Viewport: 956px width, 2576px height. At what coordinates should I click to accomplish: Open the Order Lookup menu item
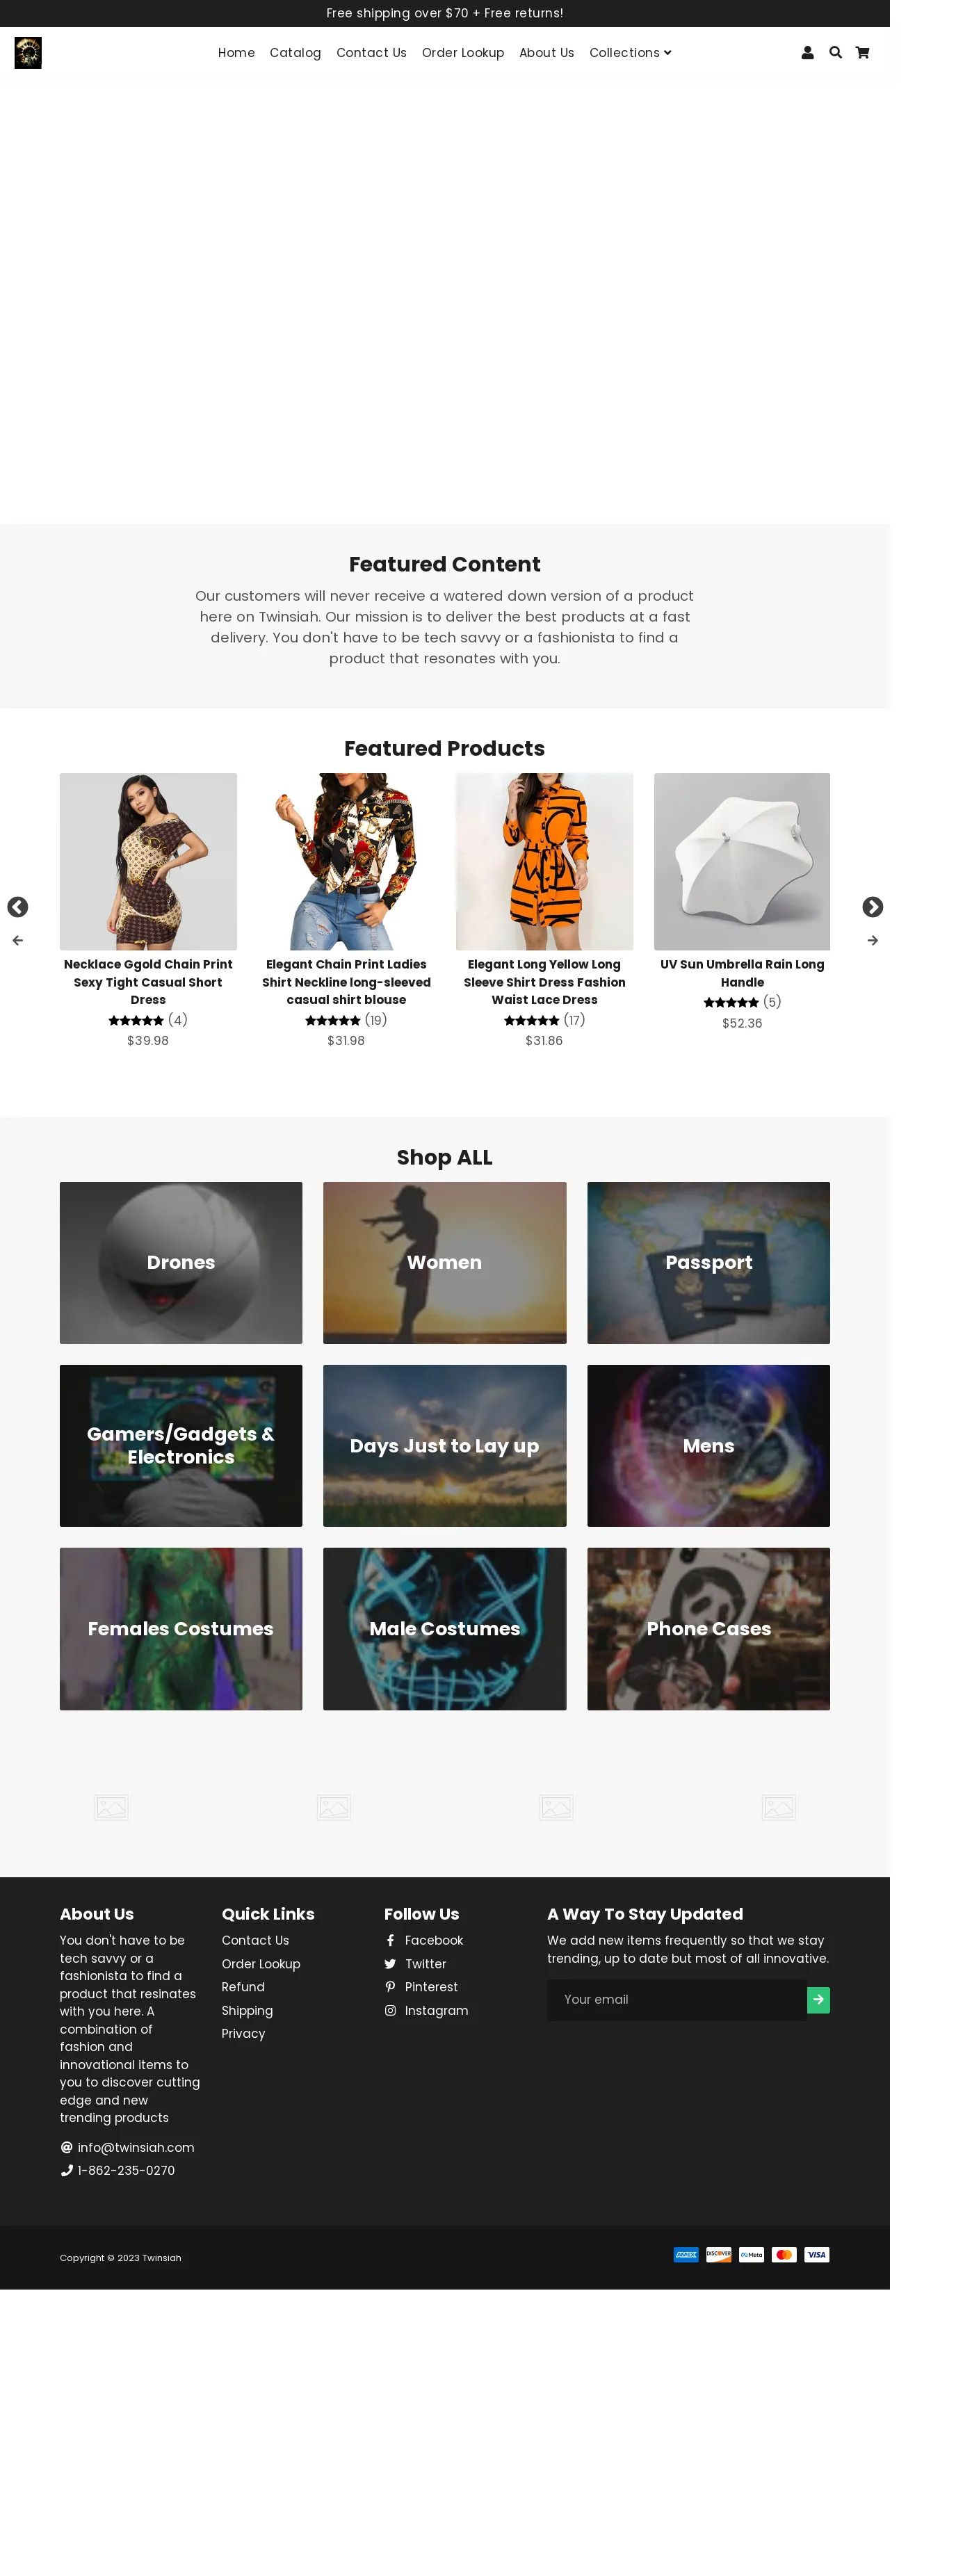pos(463,53)
